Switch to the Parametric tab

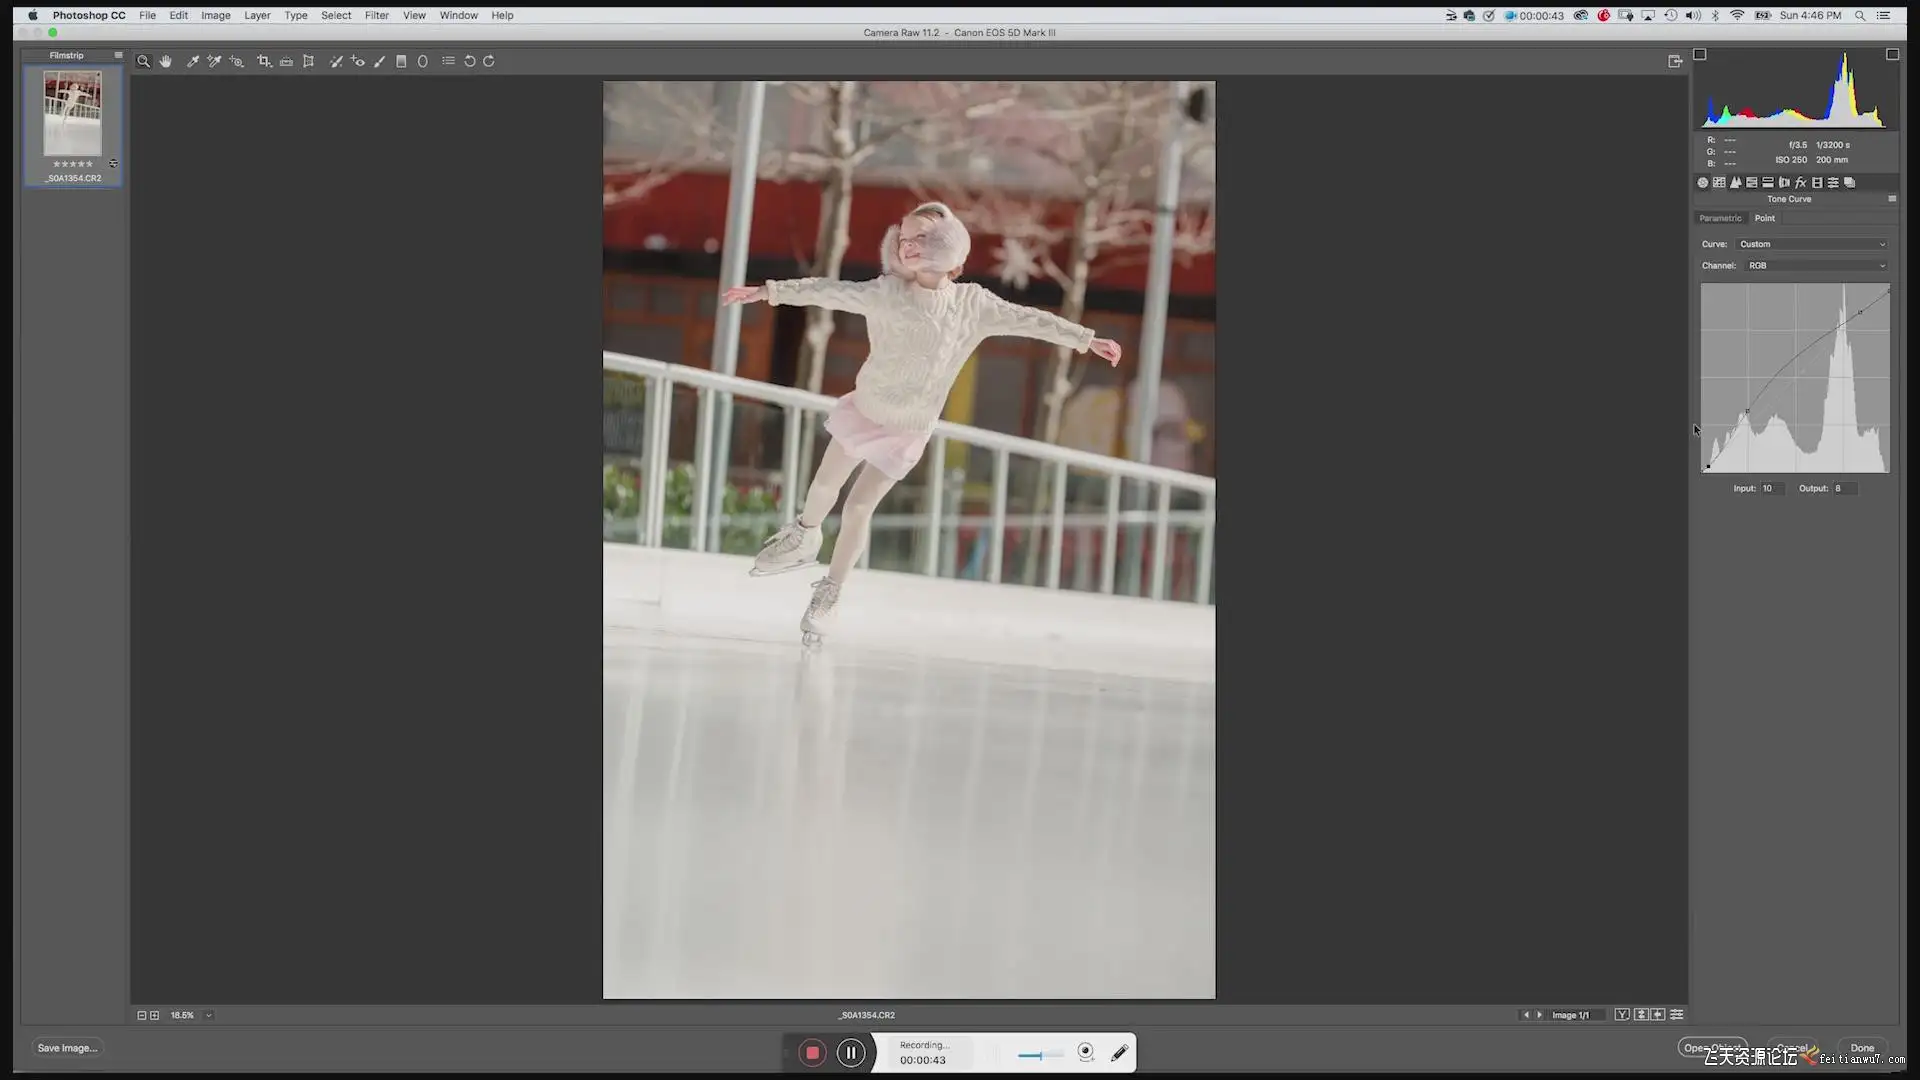(1720, 219)
